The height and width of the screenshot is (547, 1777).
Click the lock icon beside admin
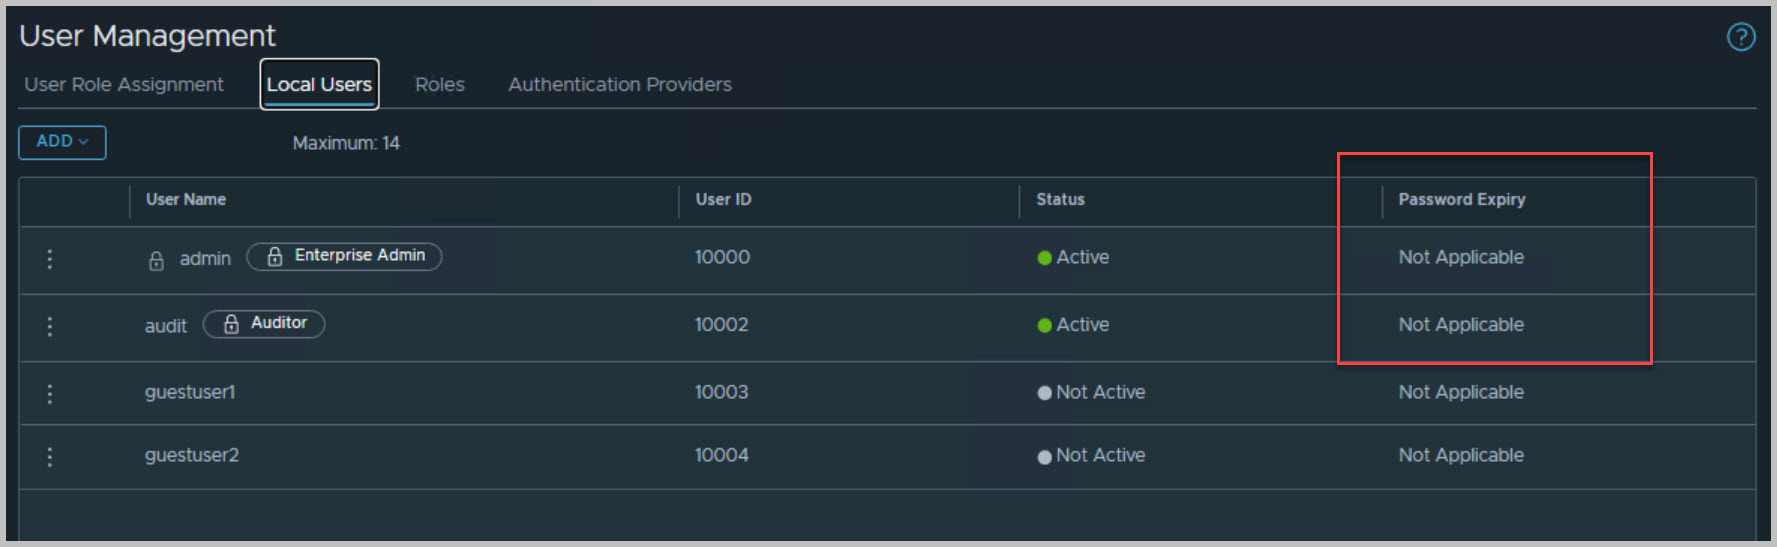(x=156, y=261)
